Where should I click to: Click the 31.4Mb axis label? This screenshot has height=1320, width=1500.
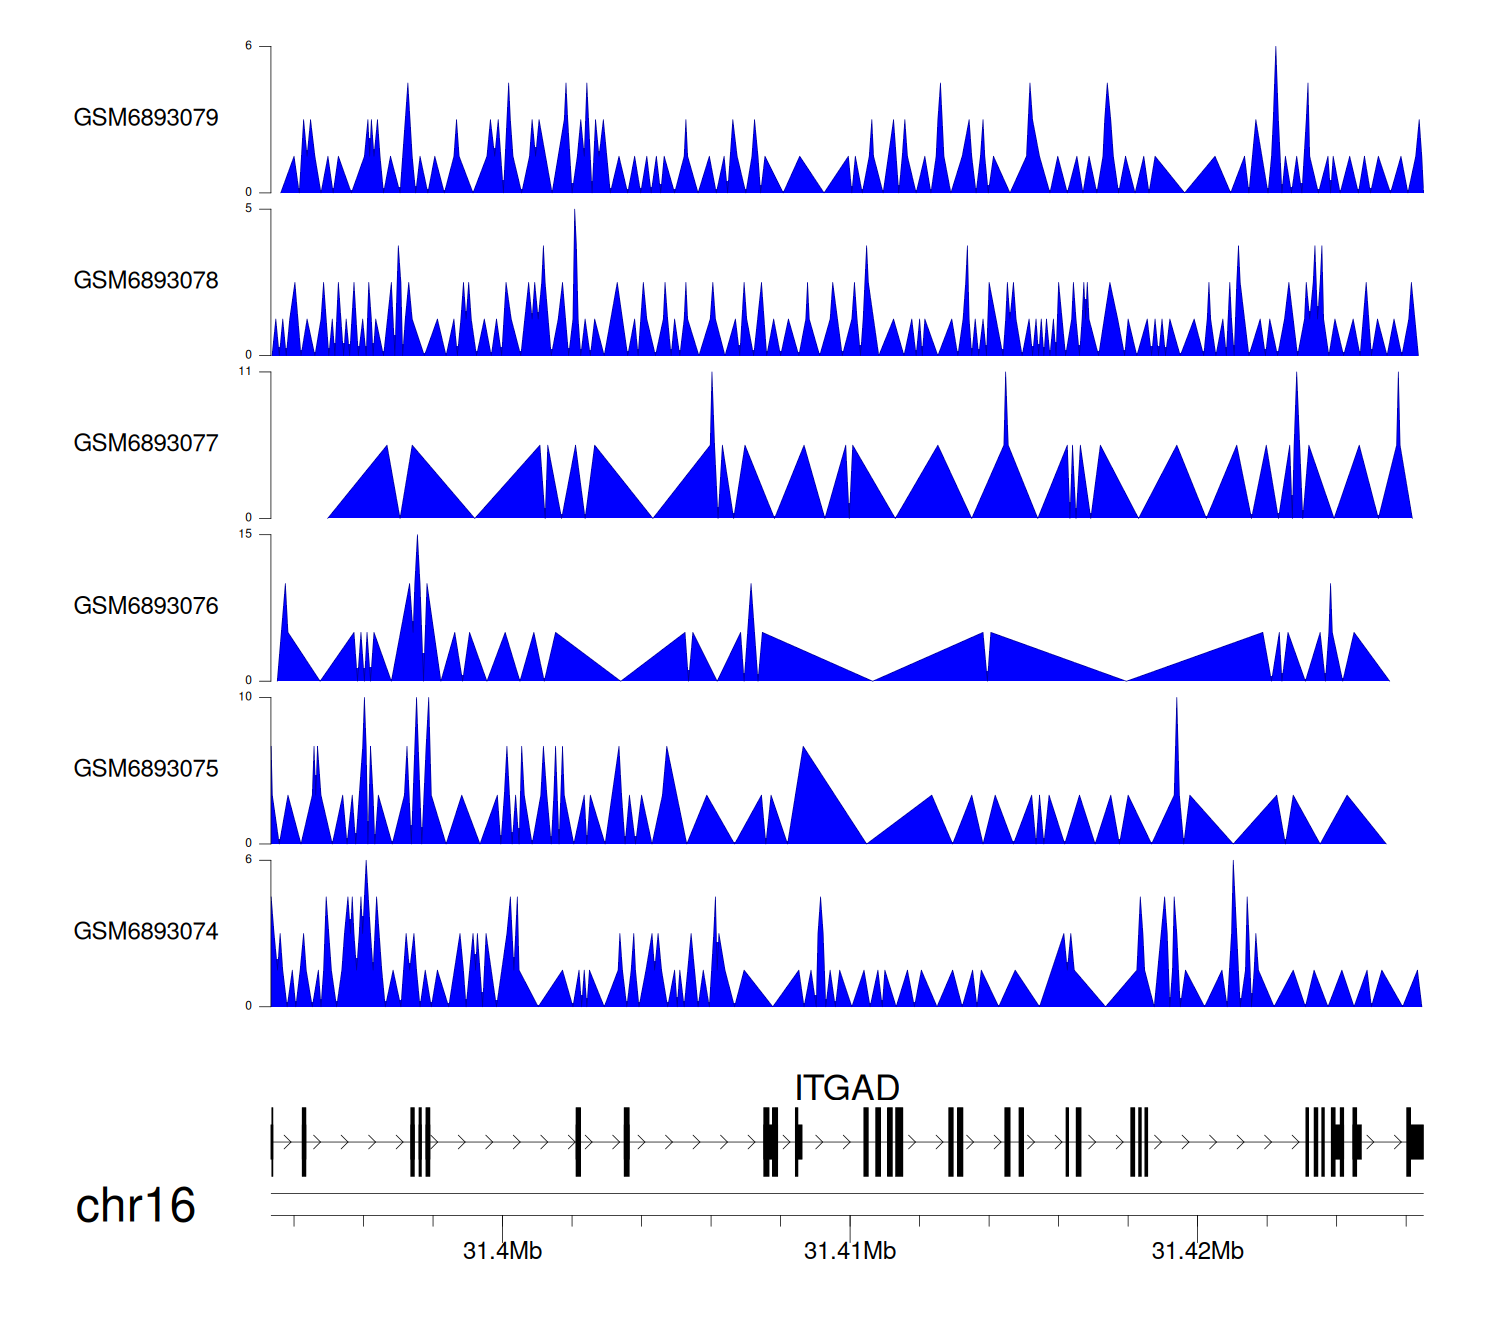click(x=502, y=1251)
